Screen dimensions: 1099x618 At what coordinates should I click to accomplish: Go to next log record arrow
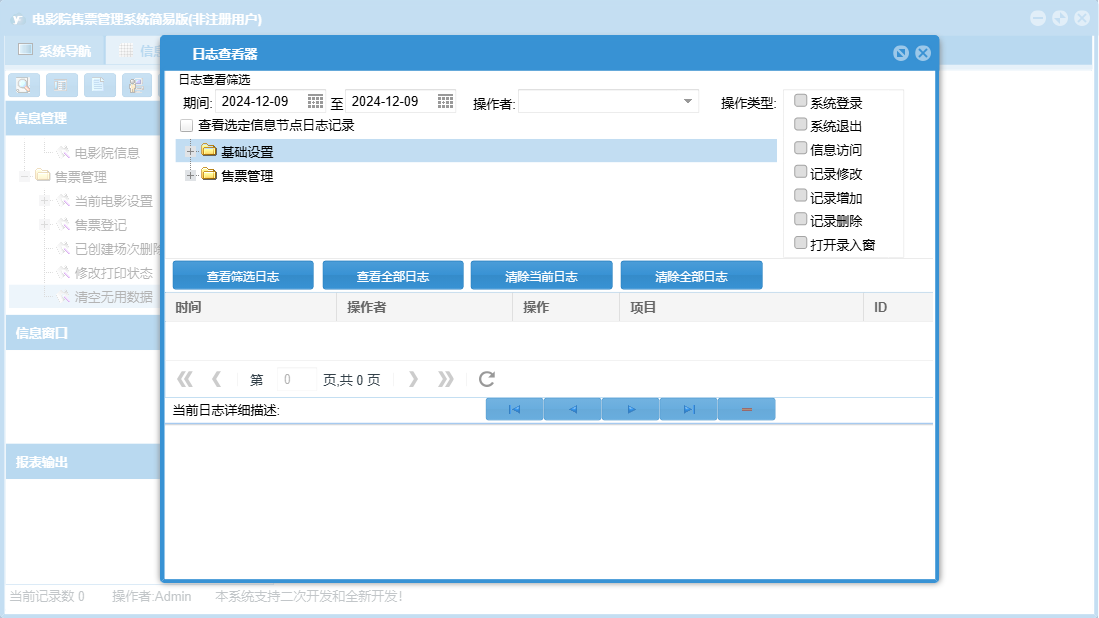pyautogui.click(x=630, y=409)
